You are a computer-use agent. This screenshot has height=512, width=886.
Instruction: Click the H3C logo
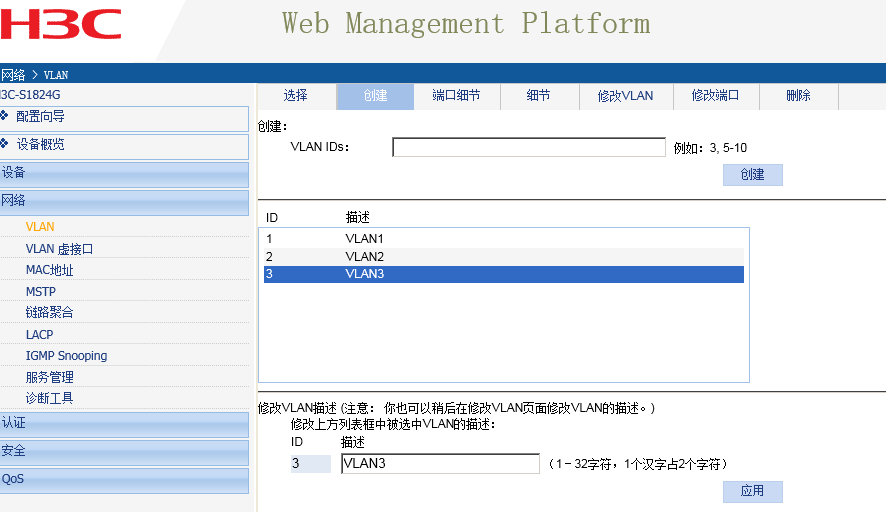(60, 24)
